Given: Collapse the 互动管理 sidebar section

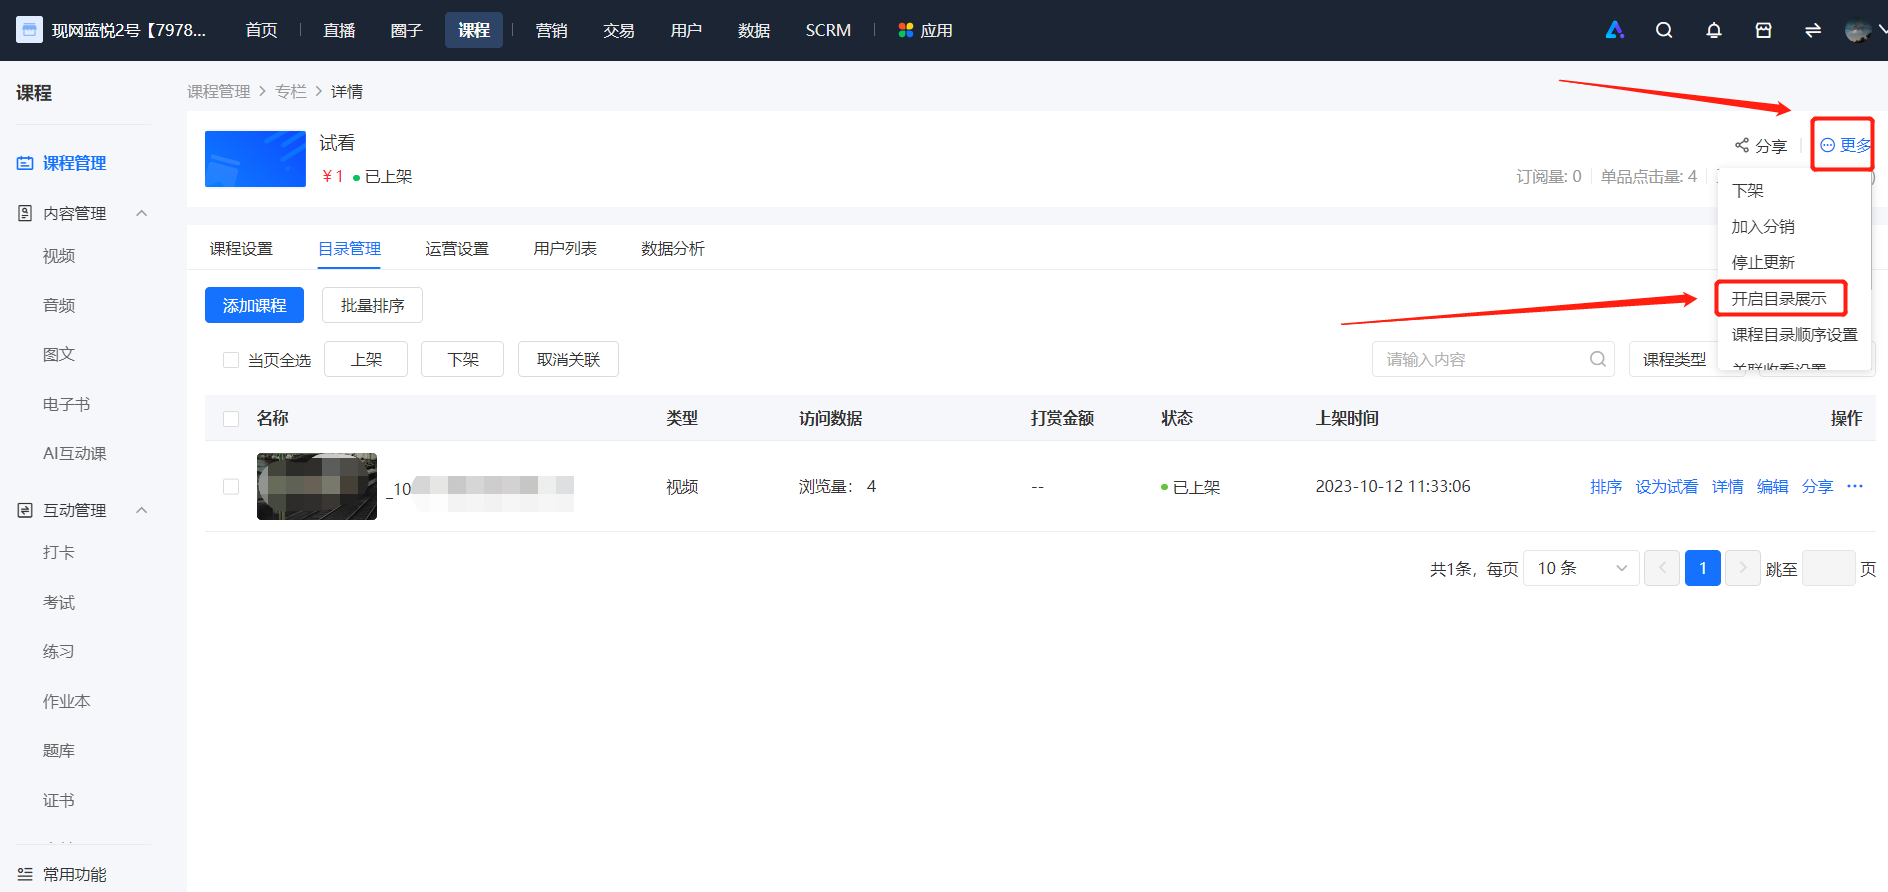Looking at the screenshot, I should tap(142, 510).
